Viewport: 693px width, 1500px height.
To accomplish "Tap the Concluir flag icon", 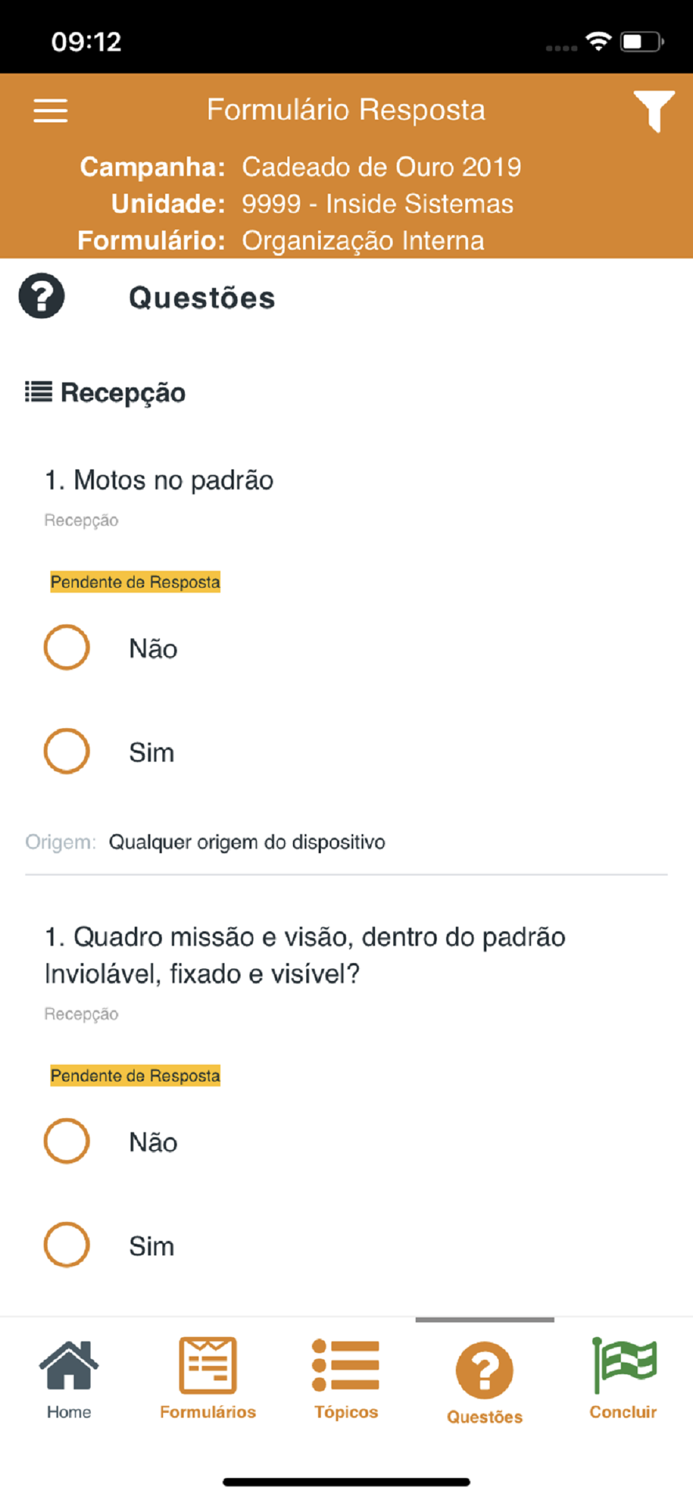I will [x=623, y=1370].
